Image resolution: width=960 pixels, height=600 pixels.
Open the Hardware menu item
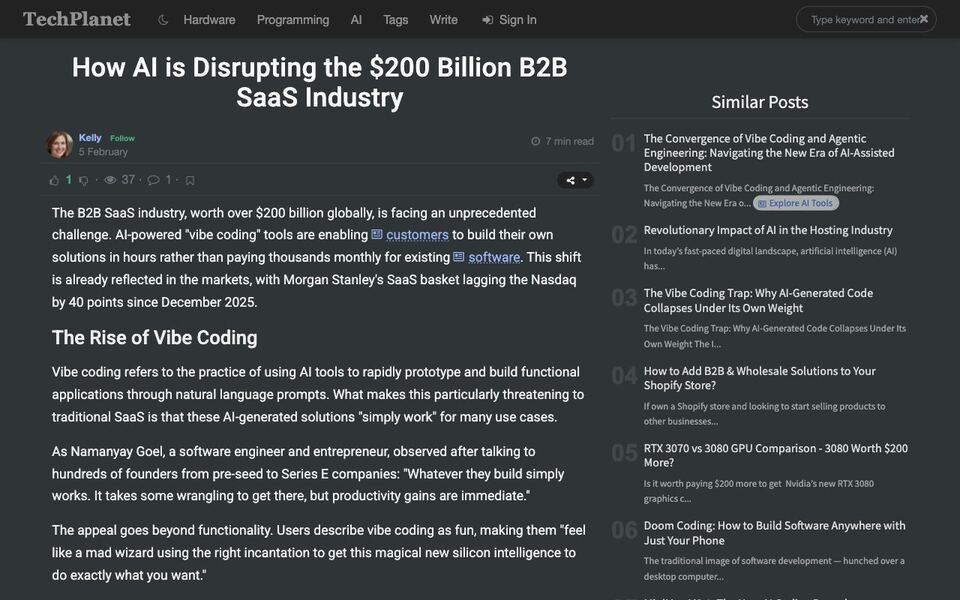coord(209,20)
